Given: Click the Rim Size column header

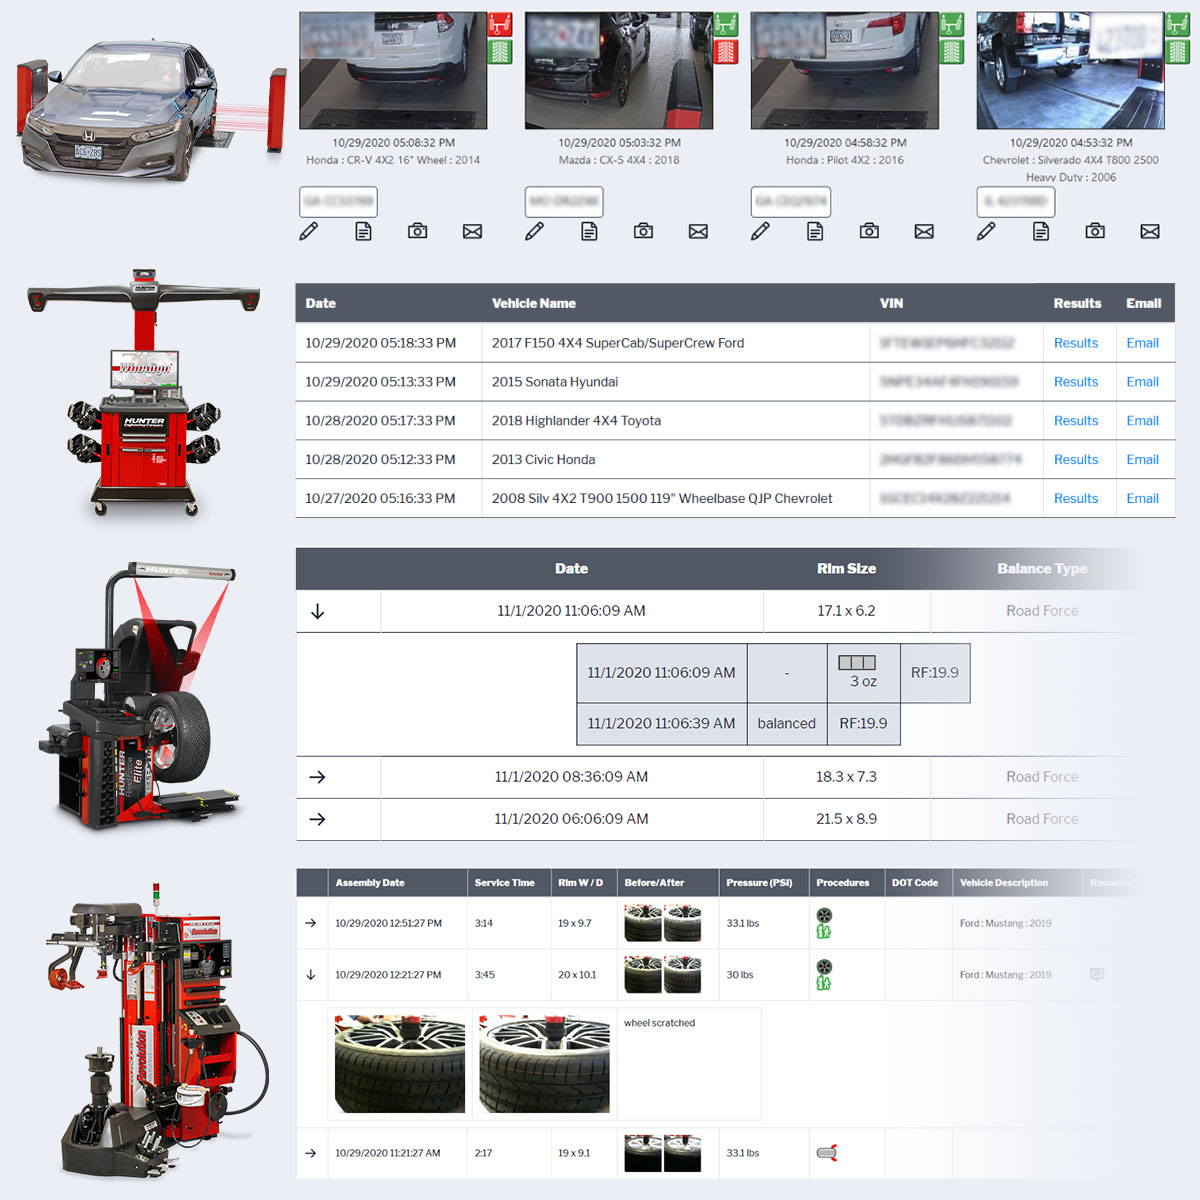Looking at the screenshot, I should pyautogui.click(x=847, y=568).
